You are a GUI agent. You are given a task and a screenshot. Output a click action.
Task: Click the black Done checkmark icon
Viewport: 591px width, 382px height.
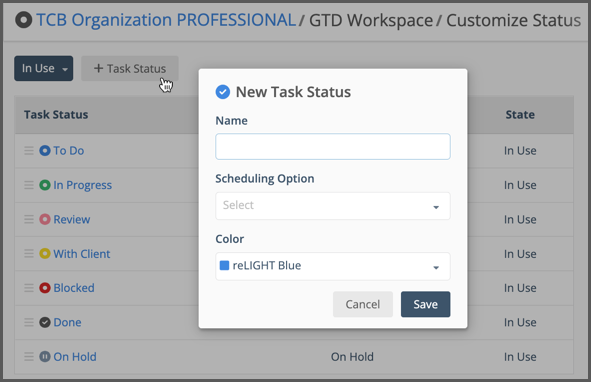[45, 322]
